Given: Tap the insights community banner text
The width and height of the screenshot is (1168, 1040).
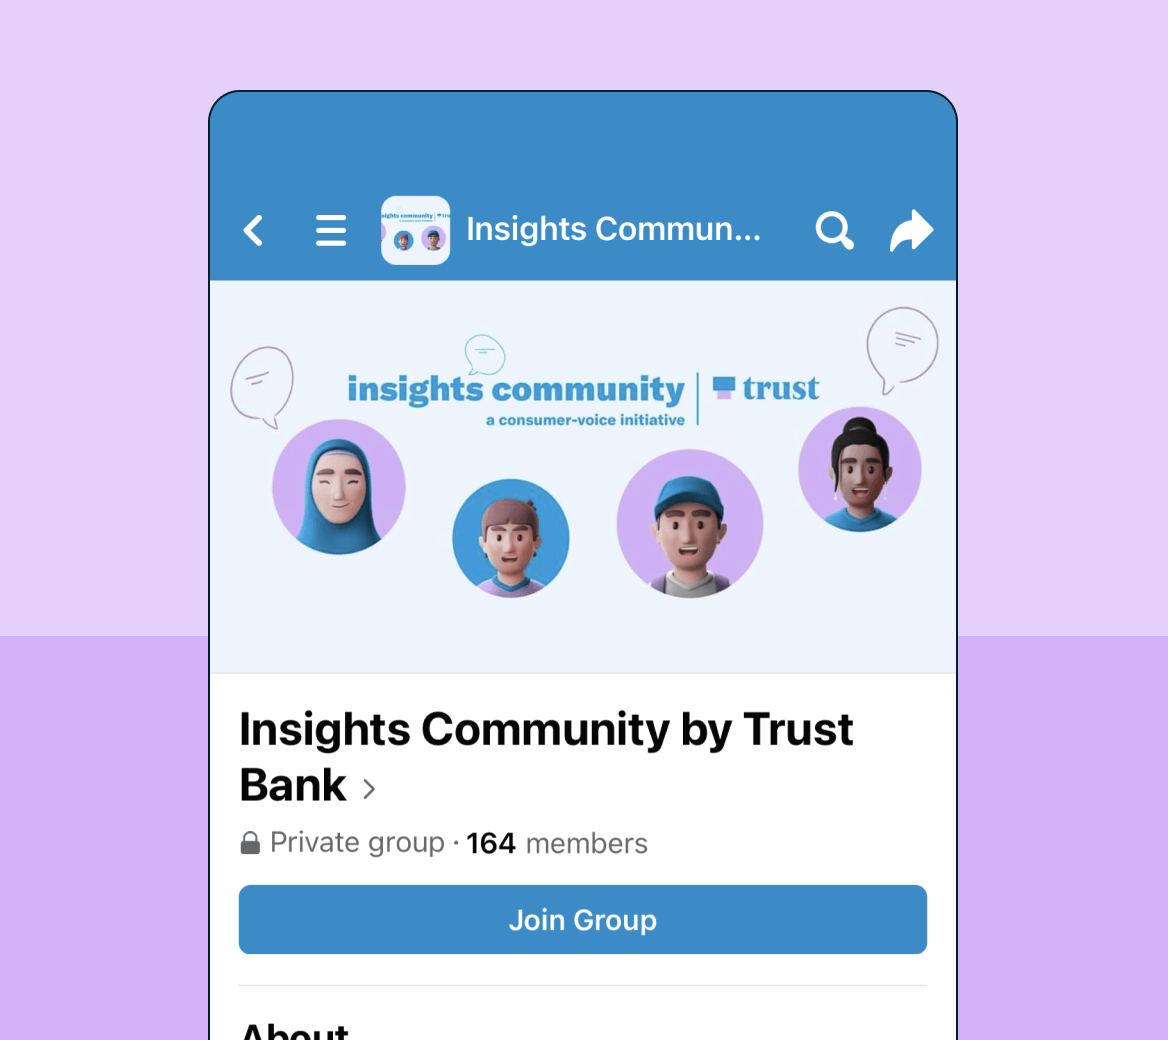Looking at the screenshot, I should (x=515, y=390).
